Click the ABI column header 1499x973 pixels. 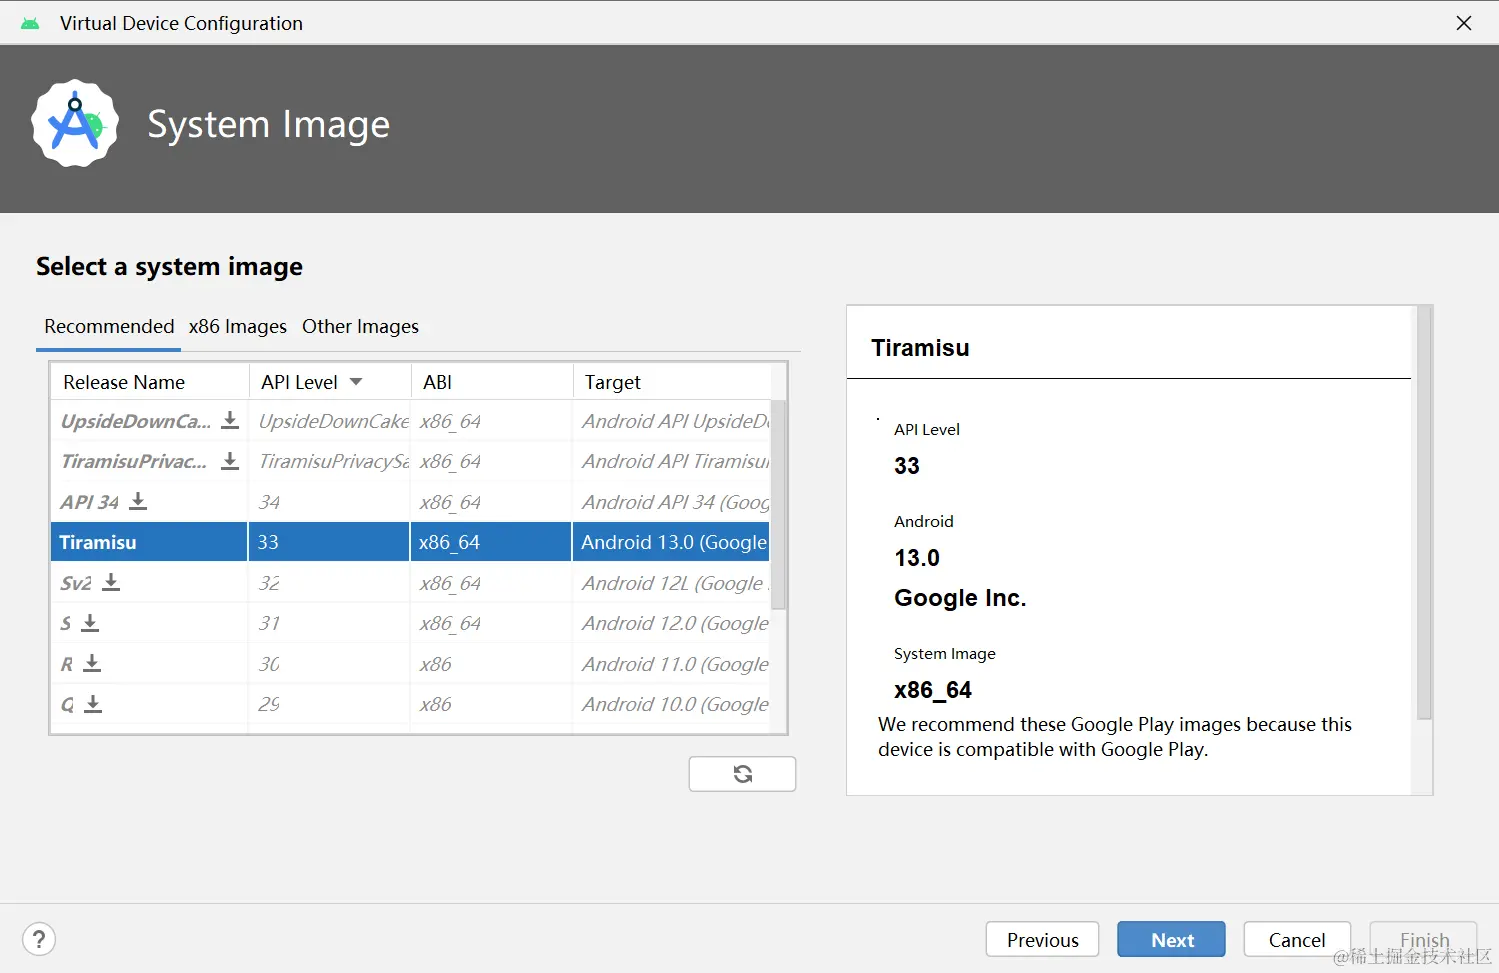click(x=491, y=382)
